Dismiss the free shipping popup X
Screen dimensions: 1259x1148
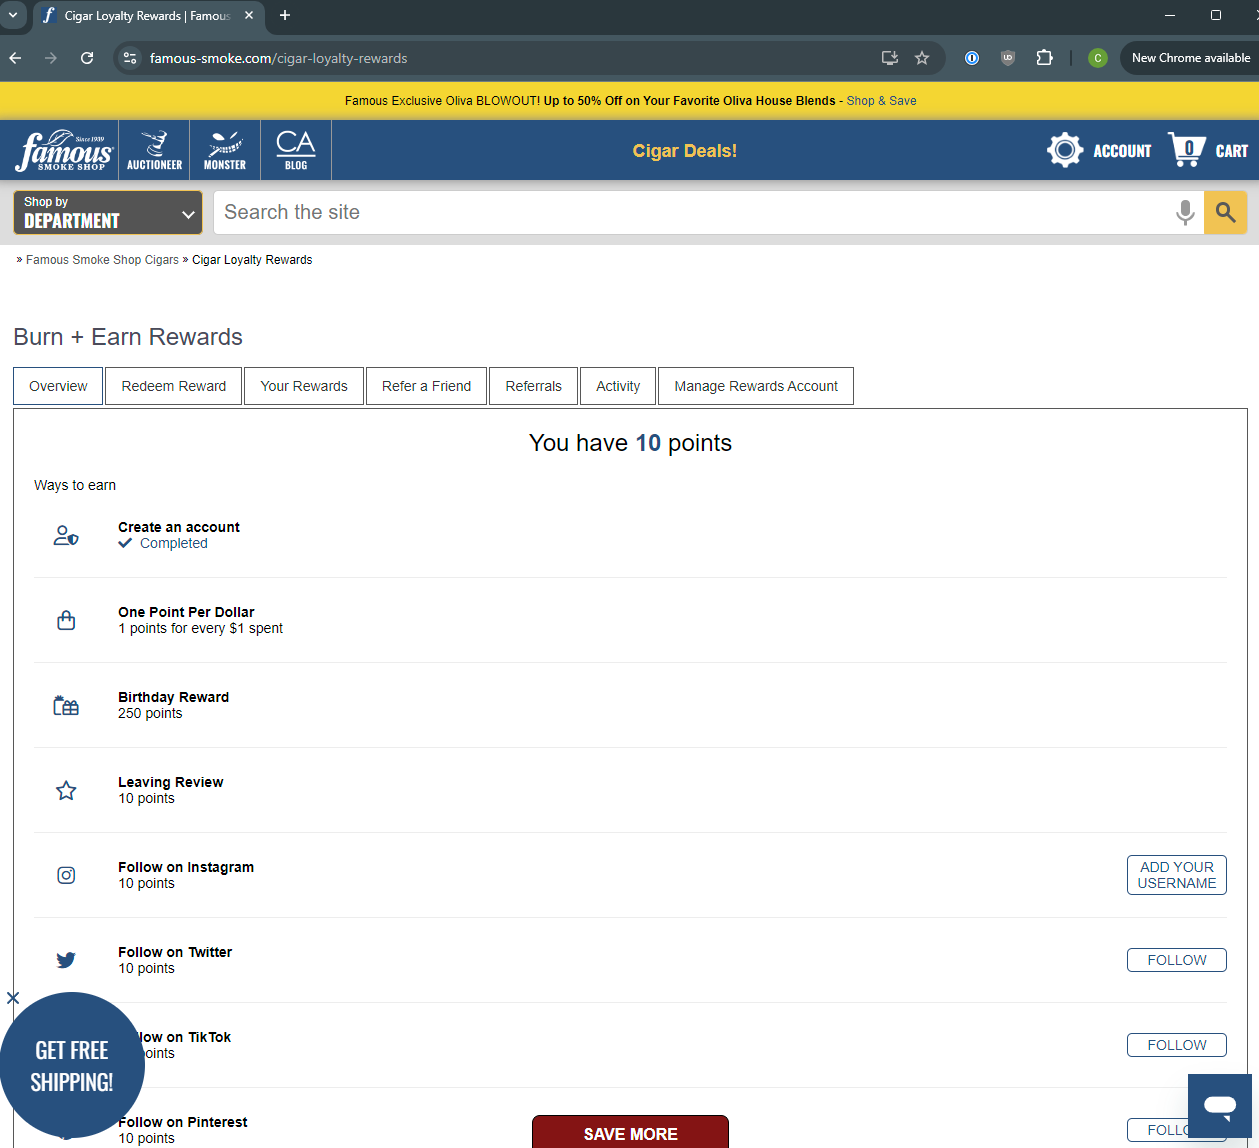click(13, 998)
